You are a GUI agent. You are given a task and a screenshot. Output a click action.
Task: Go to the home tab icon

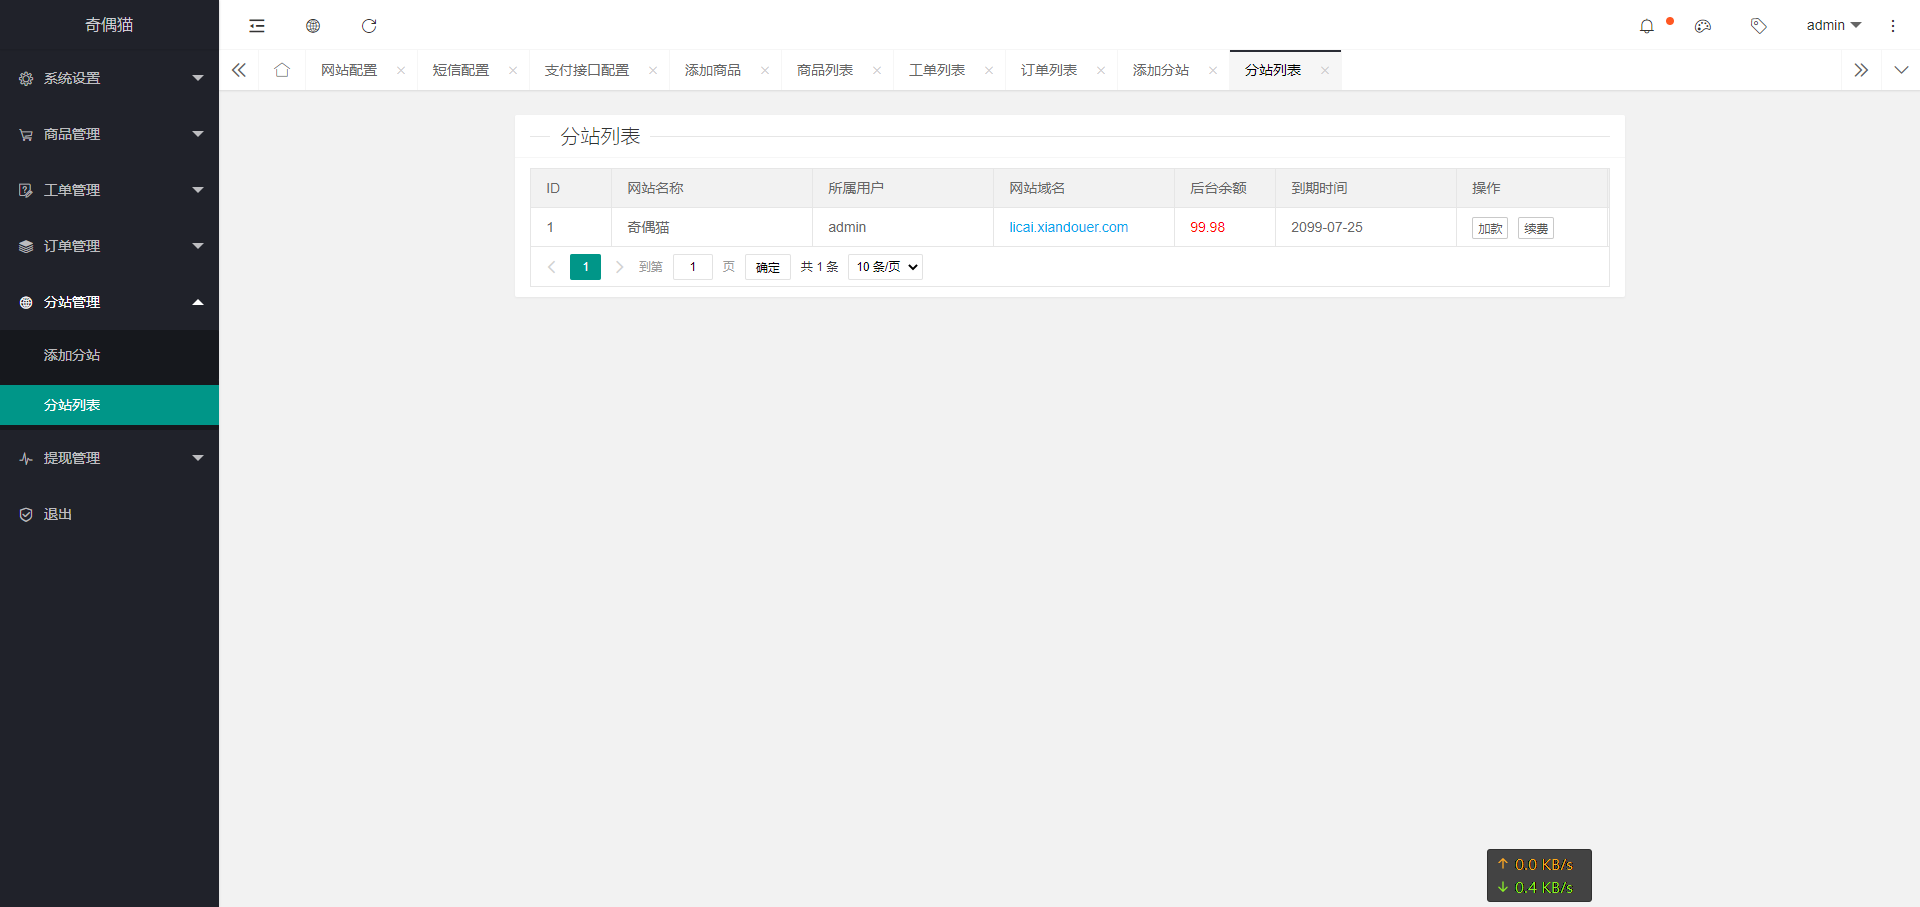pyautogui.click(x=282, y=70)
